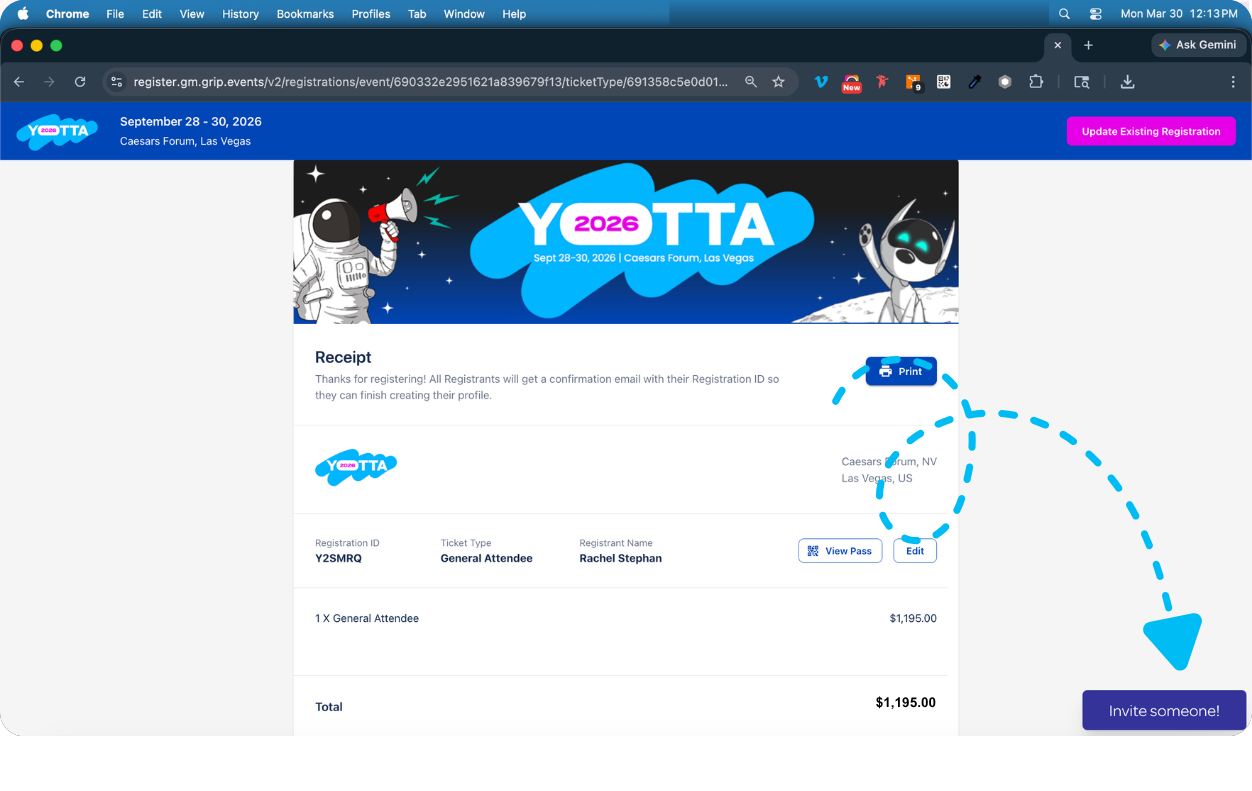The width and height of the screenshot is (1252, 791).
Task: Open the Vimeo extension
Action: click(821, 82)
